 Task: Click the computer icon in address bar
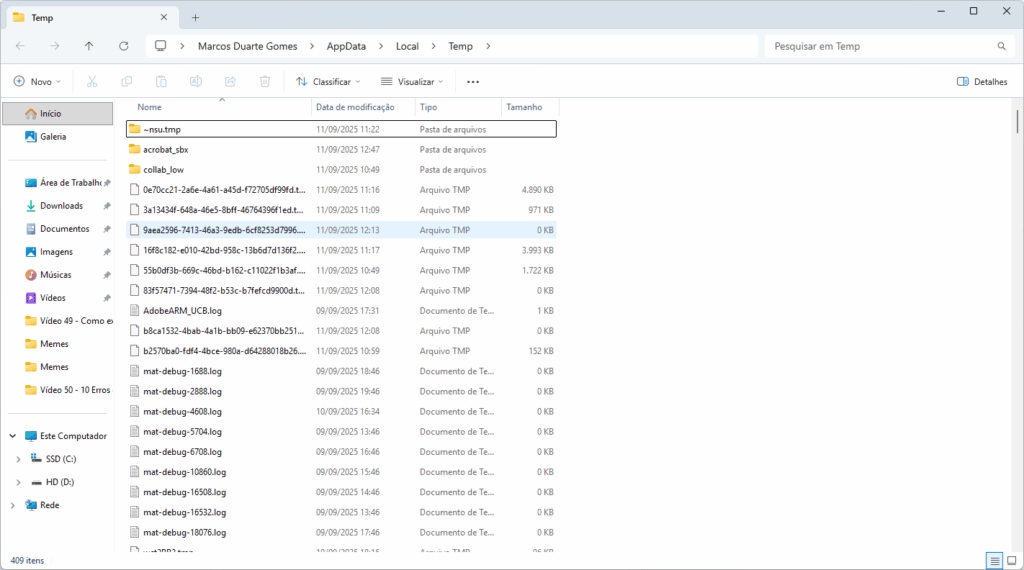pyautogui.click(x=161, y=46)
